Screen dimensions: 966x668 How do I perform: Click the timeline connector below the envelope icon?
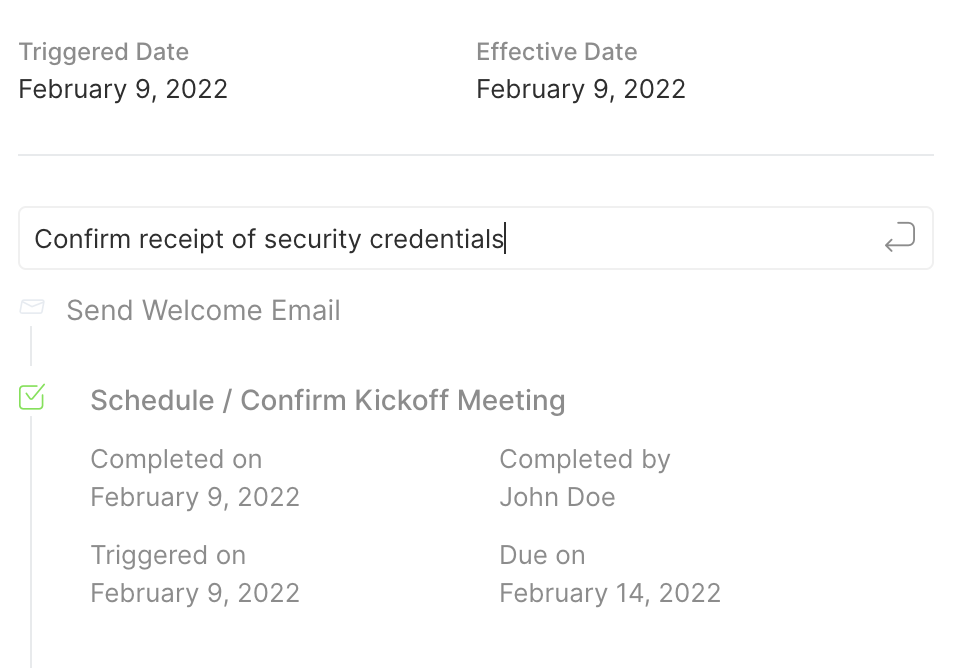pyautogui.click(x=31, y=346)
